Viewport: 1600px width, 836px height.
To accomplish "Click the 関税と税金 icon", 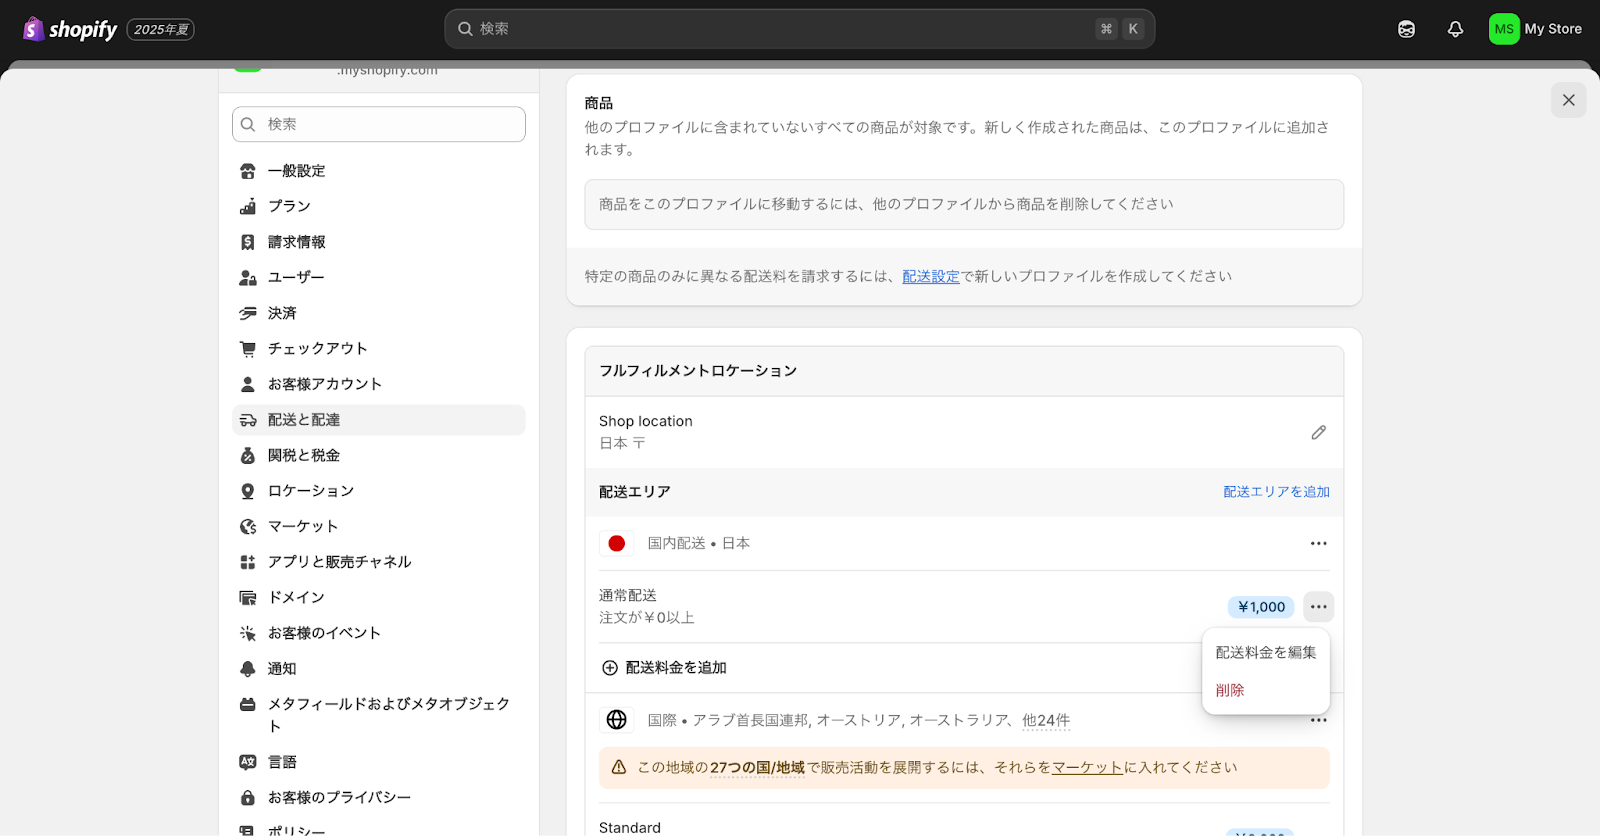I will [x=248, y=455].
